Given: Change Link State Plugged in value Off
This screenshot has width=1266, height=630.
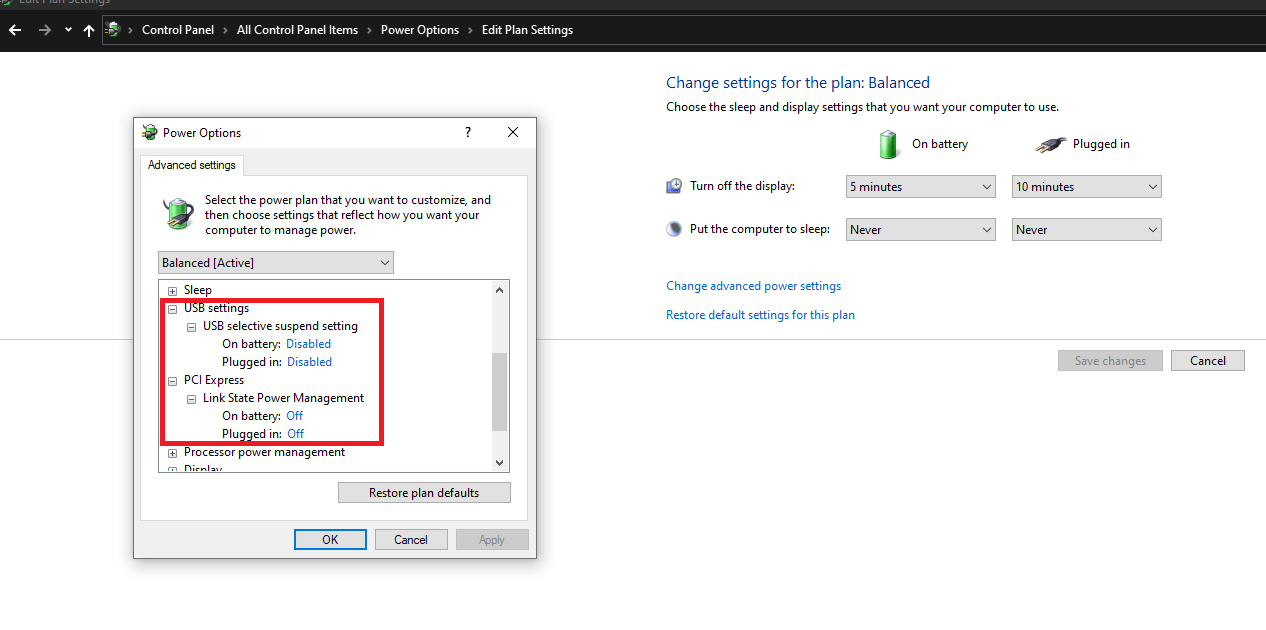Looking at the screenshot, I should click(x=296, y=434).
